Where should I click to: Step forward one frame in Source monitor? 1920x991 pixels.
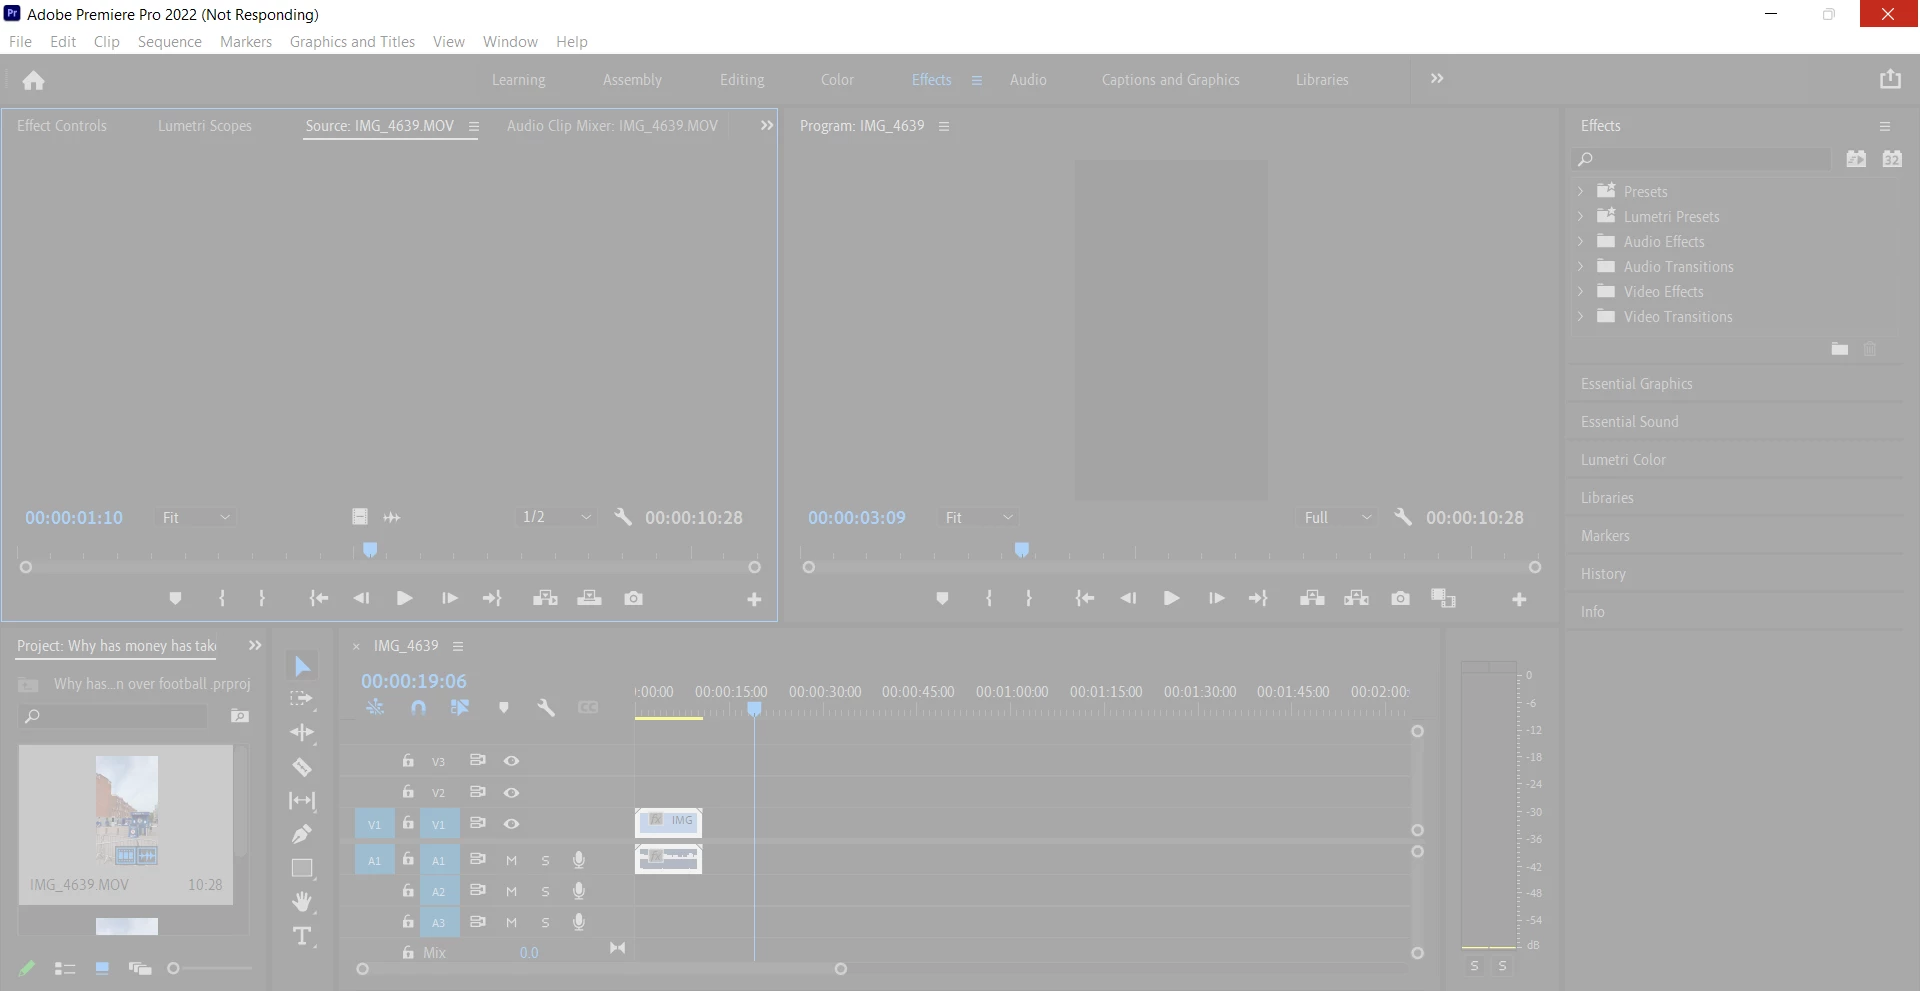(449, 598)
